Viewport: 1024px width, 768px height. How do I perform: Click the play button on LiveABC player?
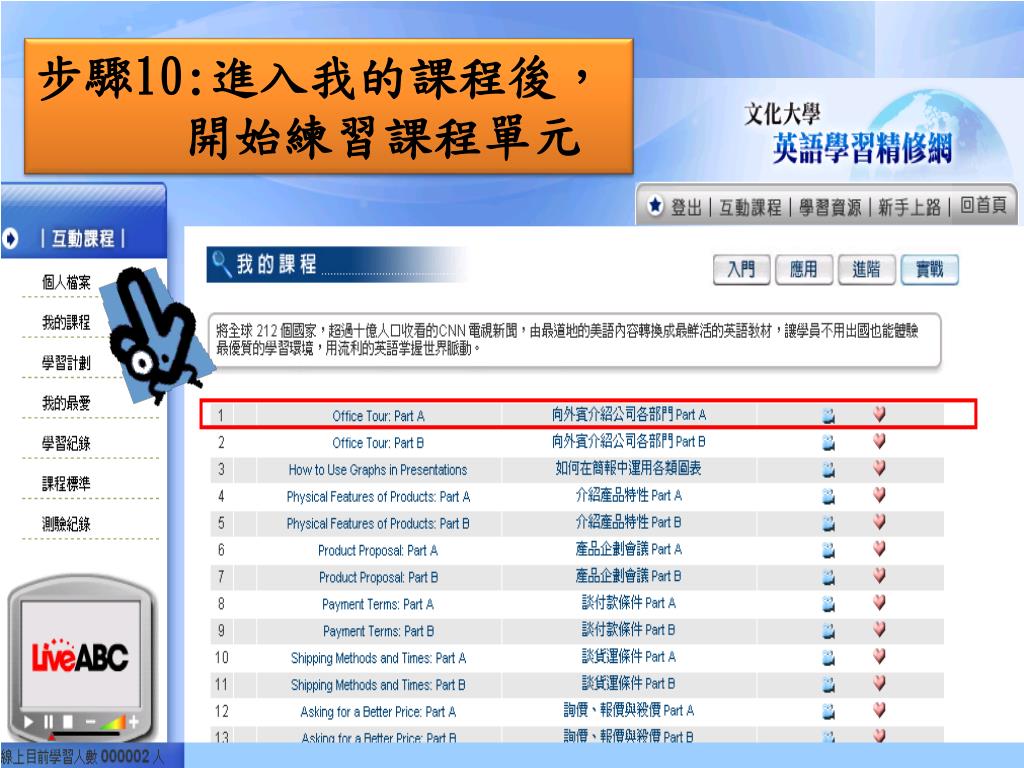[28, 722]
